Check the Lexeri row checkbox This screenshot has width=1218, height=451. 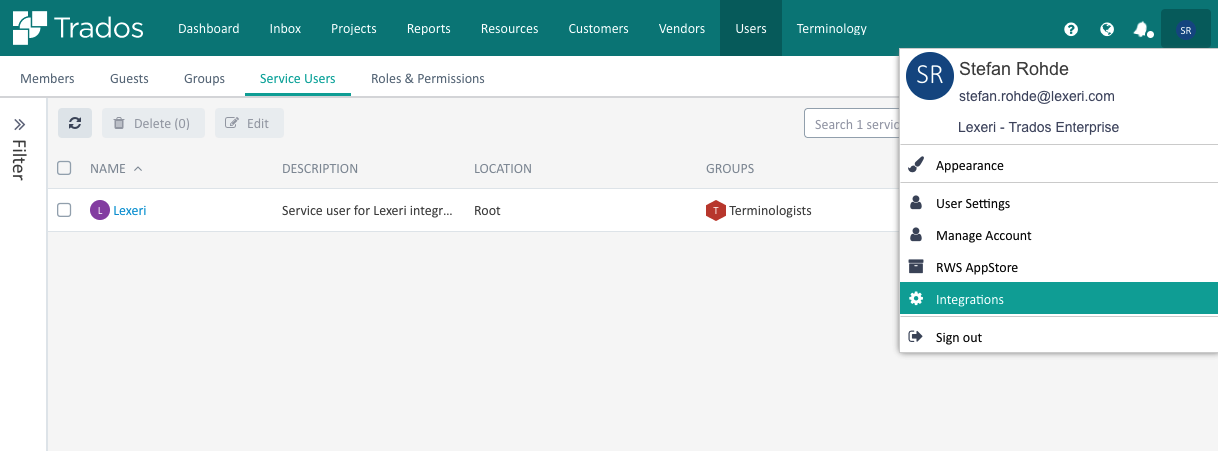[x=64, y=210]
